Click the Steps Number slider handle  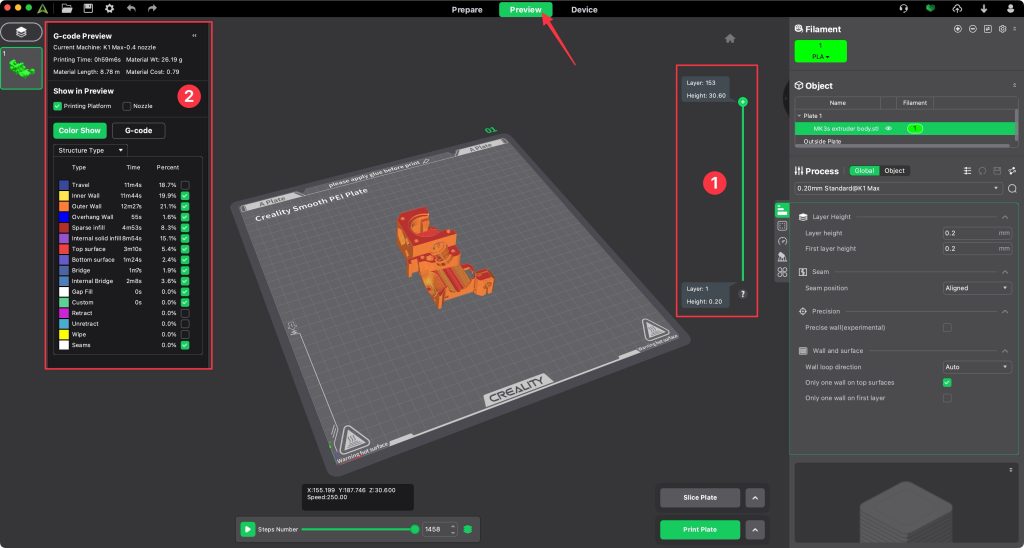click(x=414, y=529)
